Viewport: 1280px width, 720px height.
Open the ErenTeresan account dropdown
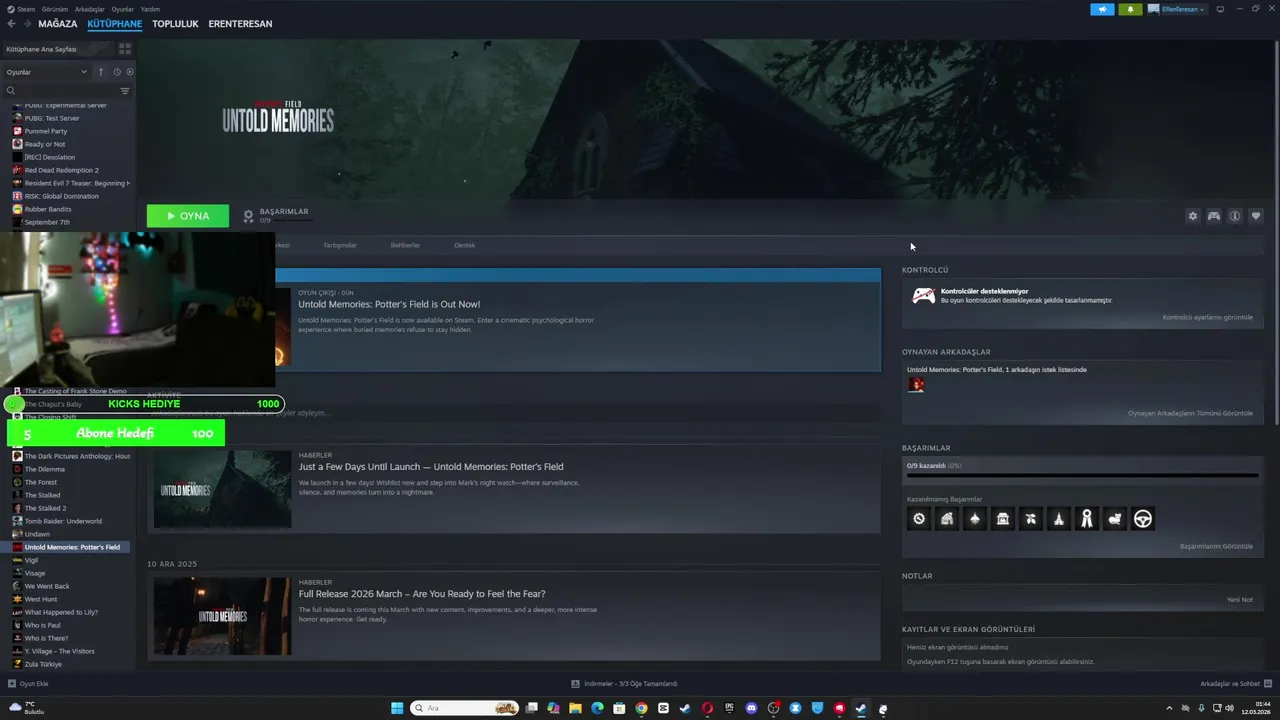point(1177,9)
